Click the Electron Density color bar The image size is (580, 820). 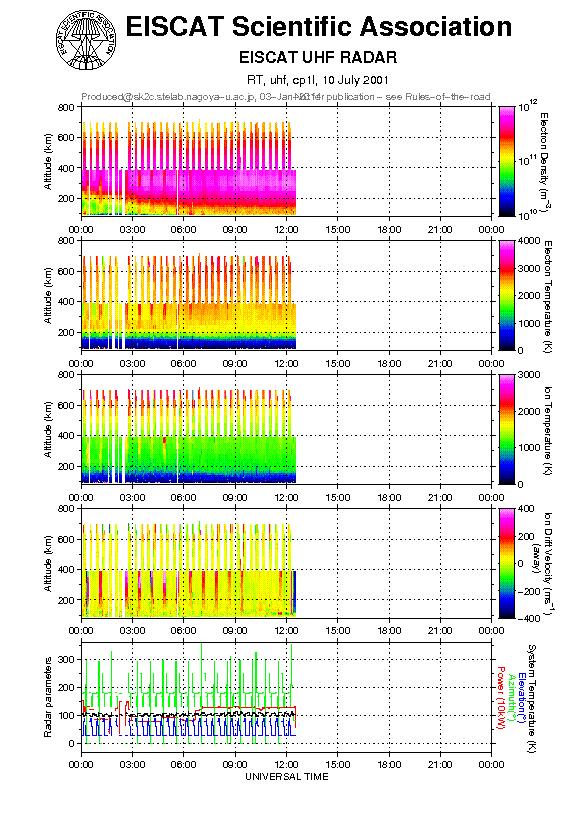coord(507,161)
